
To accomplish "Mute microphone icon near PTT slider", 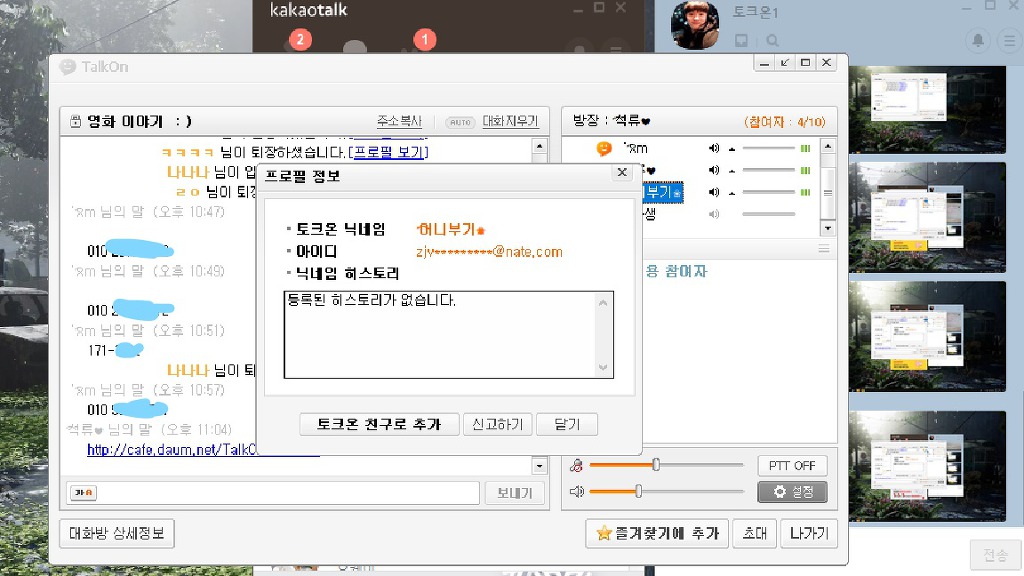I will click(x=576, y=465).
